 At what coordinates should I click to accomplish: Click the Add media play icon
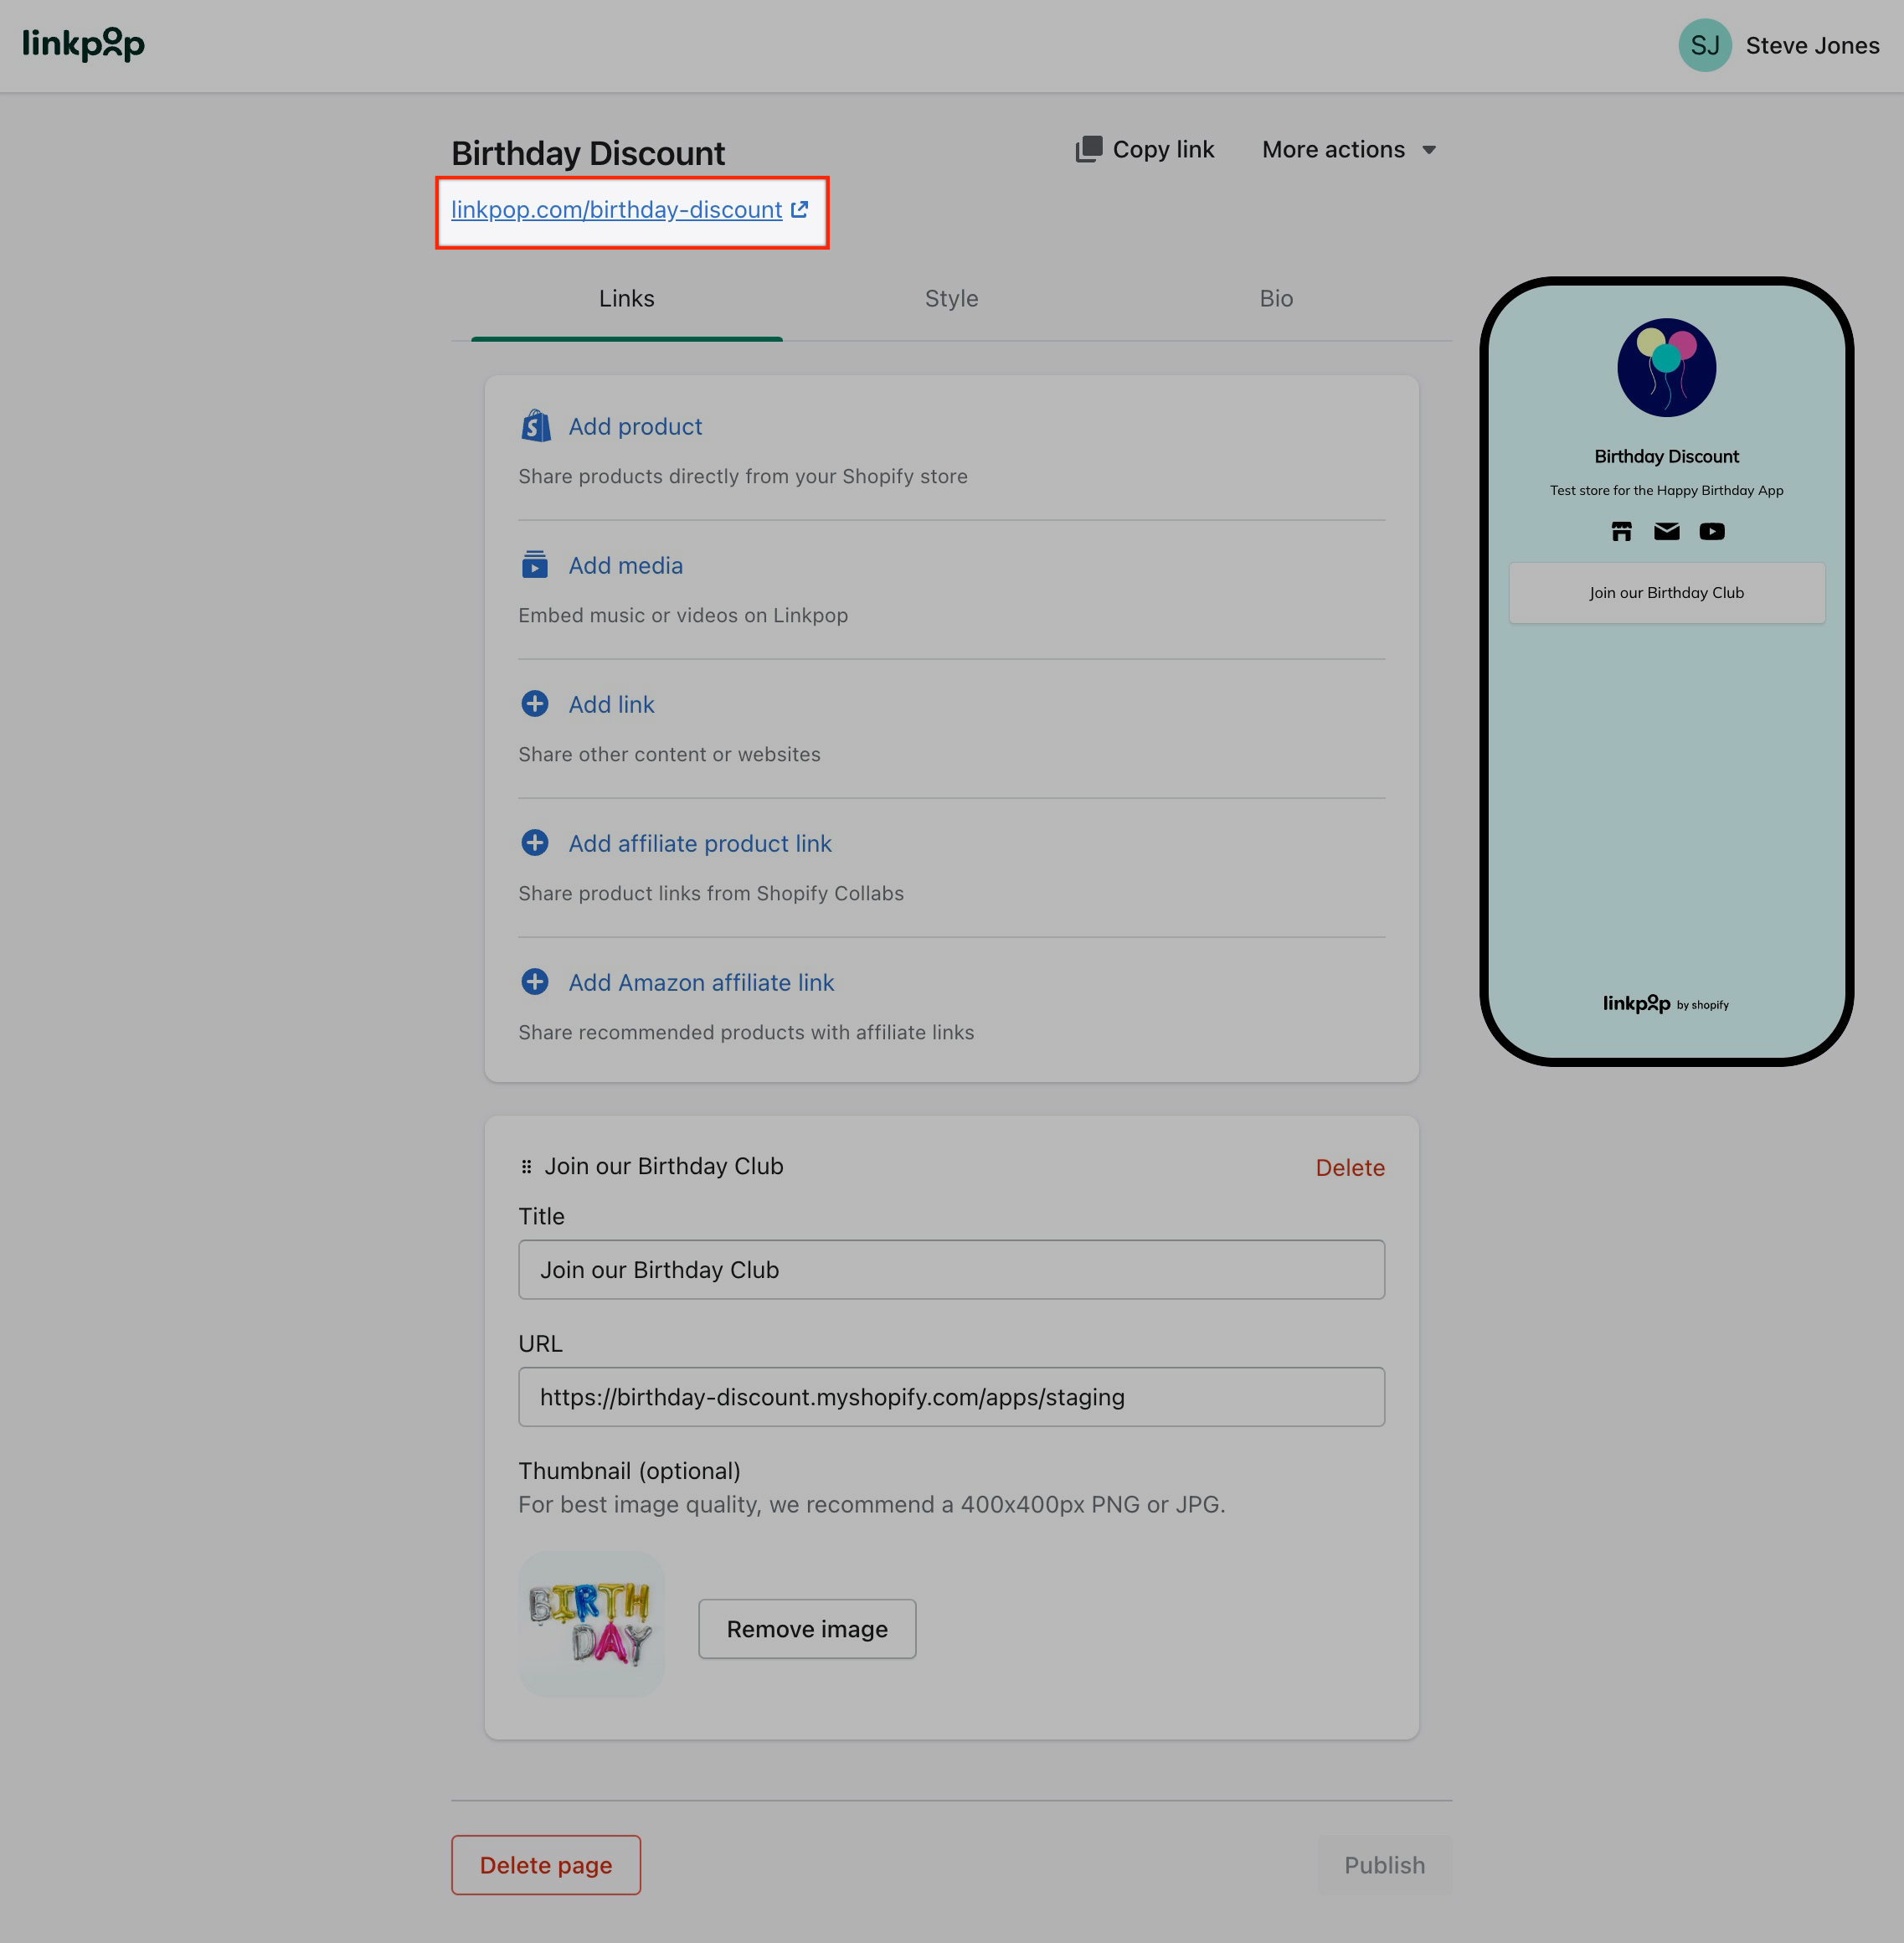tap(535, 564)
